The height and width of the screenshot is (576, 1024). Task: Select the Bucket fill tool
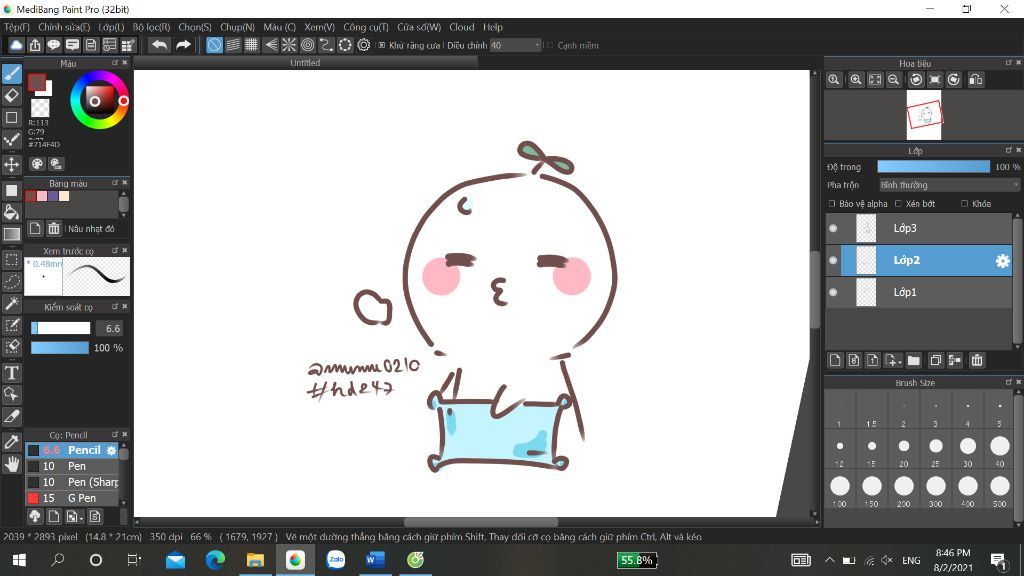[x=12, y=212]
